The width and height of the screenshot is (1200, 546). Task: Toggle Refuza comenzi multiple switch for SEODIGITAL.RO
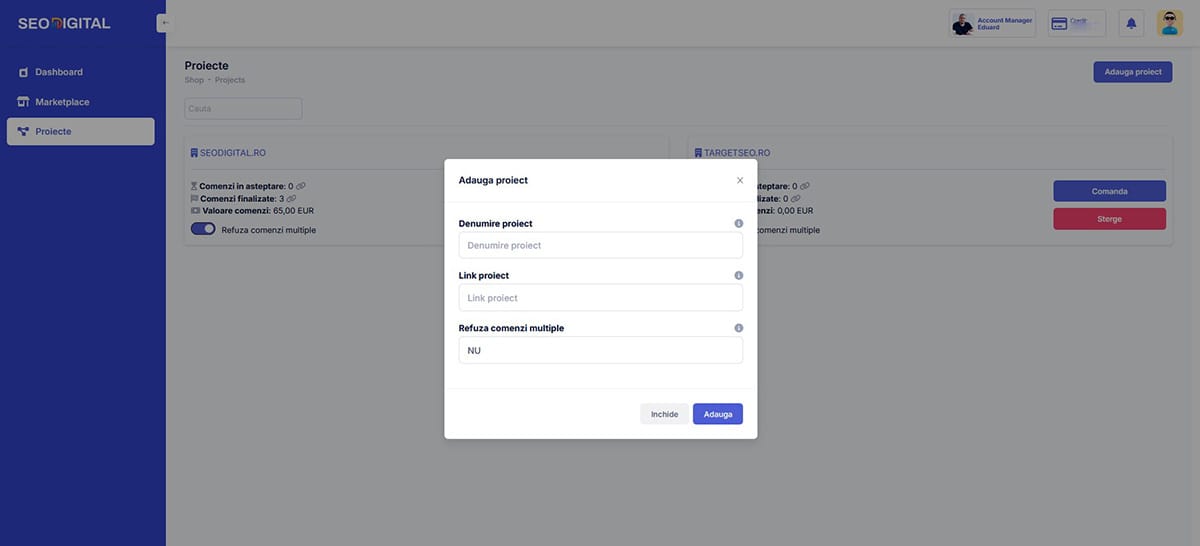(203, 229)
